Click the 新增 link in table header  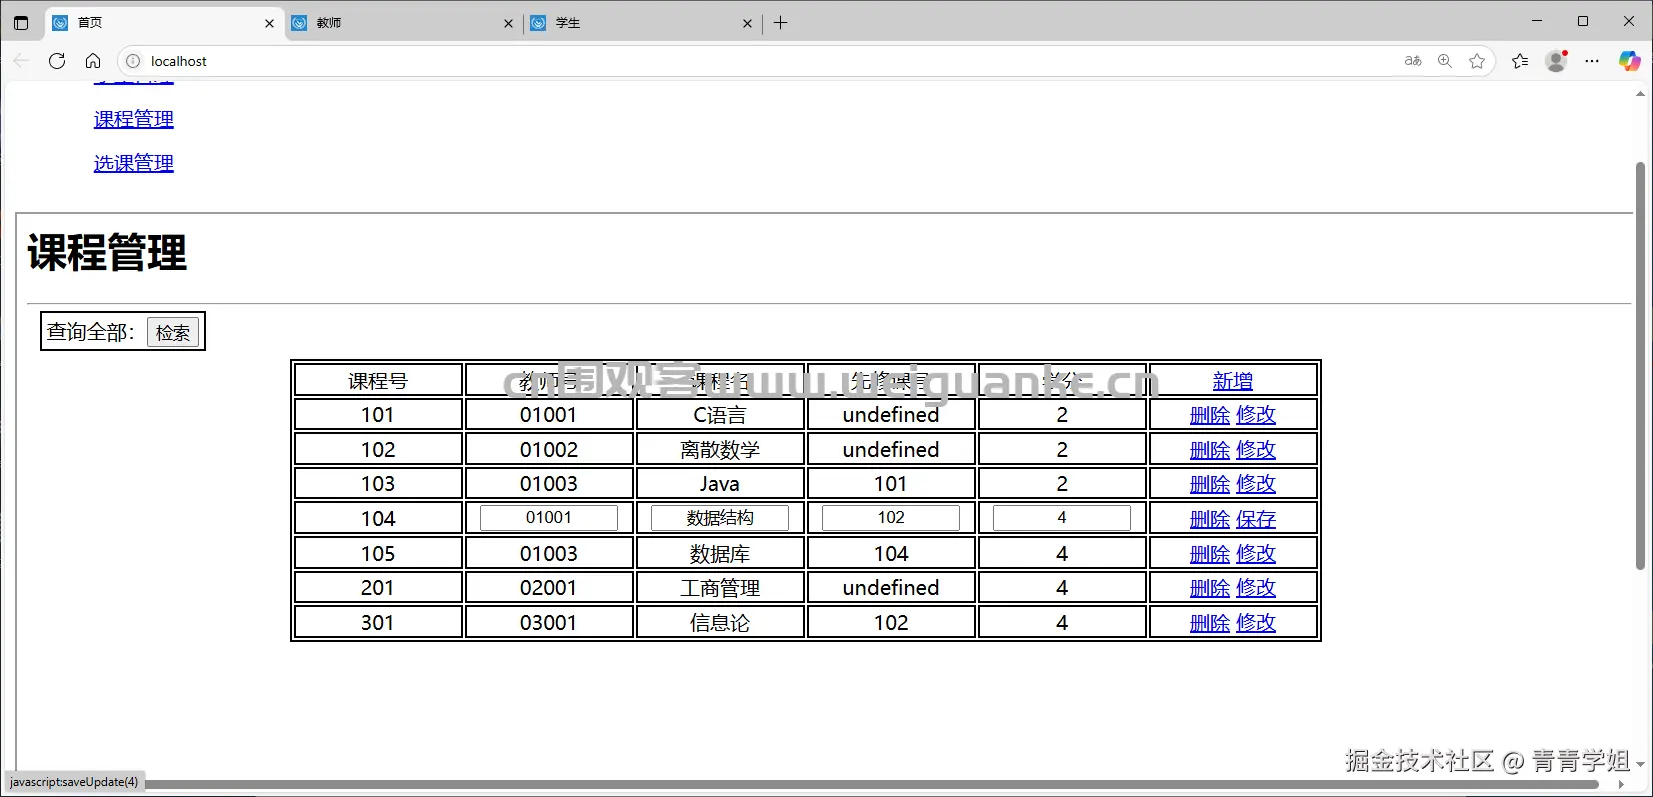pyautogui.click(x=1233, y=381)
